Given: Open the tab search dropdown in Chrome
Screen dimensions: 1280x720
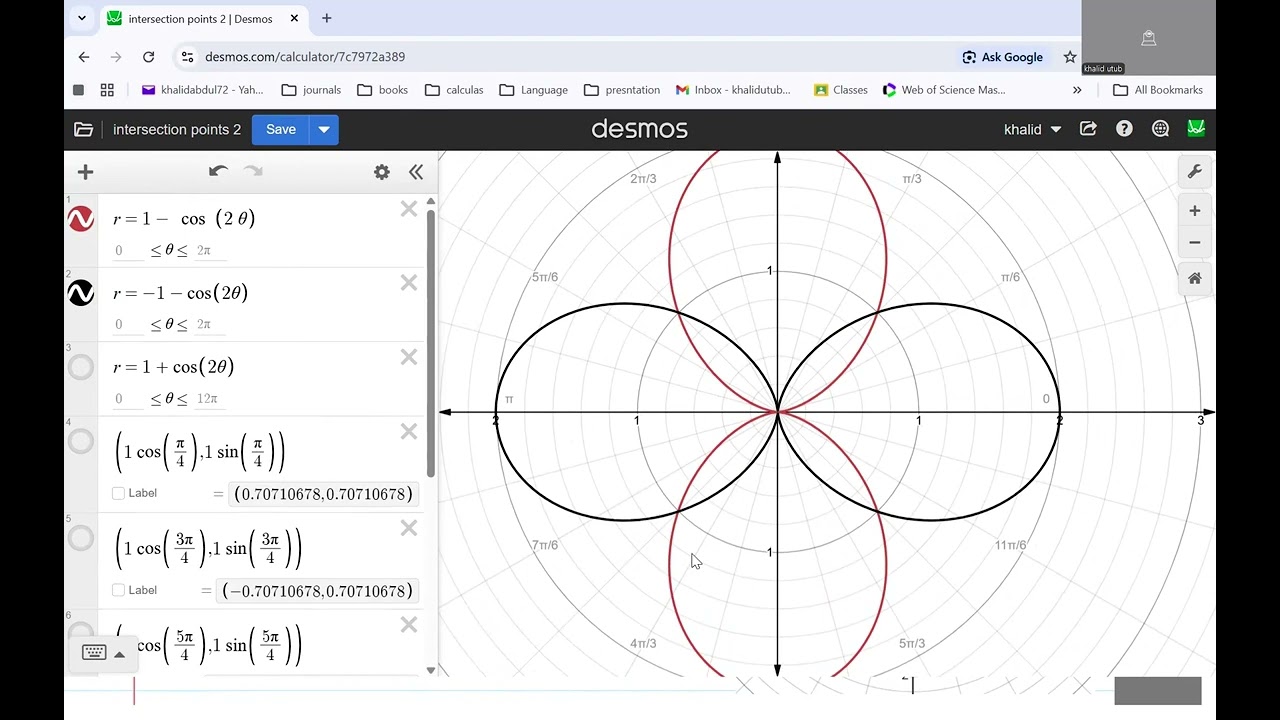Looking at the screenshot, I should click(x=82, y=18).
